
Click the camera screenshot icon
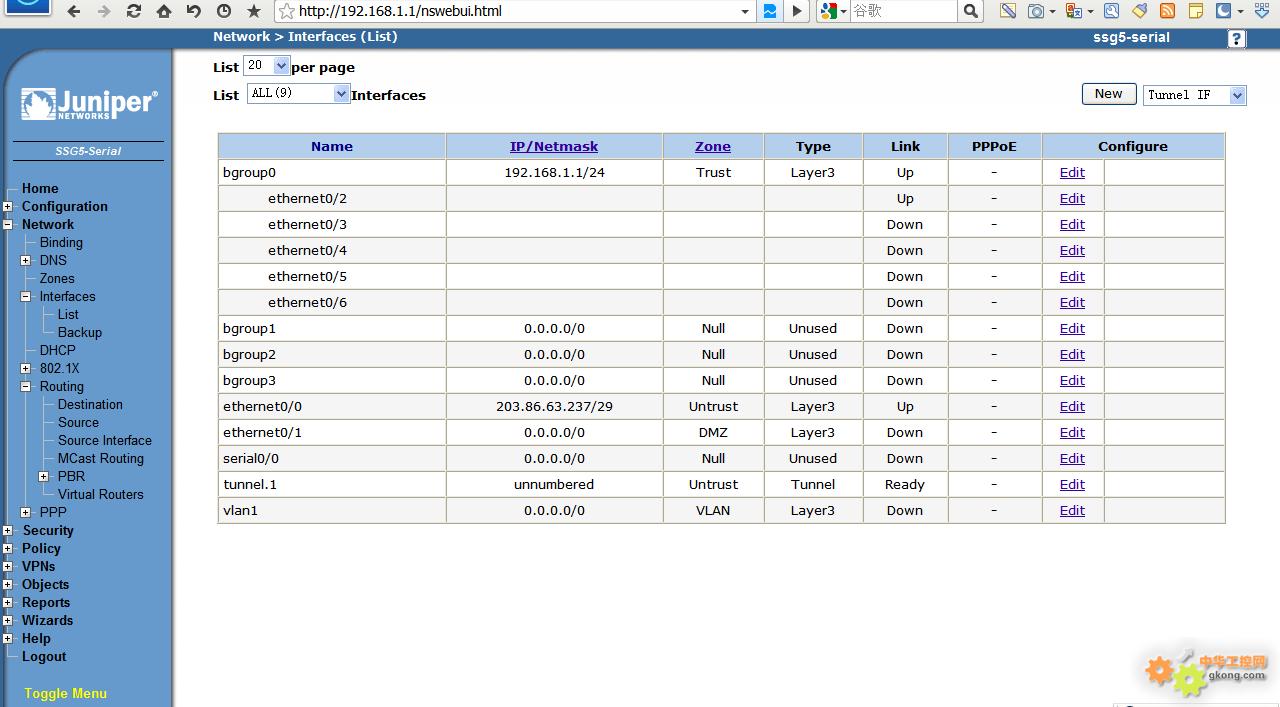pos(1036,11)
